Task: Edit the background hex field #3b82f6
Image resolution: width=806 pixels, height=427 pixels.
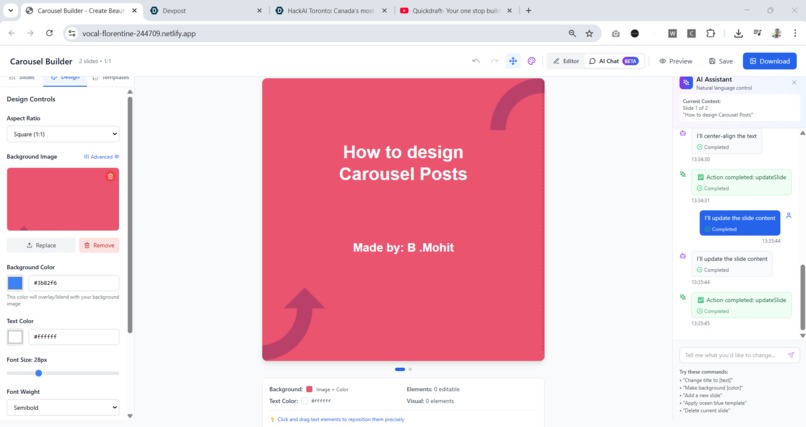Action: [x=74, y=283]
